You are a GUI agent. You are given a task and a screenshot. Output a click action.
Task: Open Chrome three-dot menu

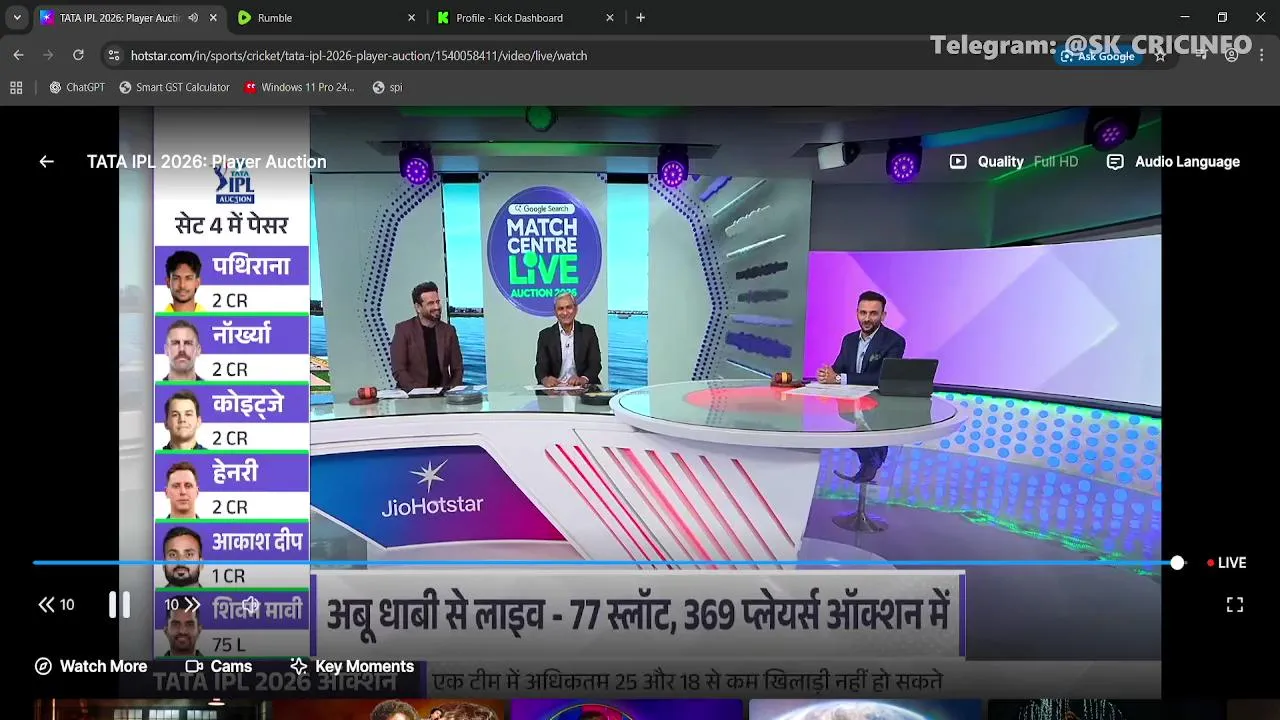click(x=1262, y=56)
